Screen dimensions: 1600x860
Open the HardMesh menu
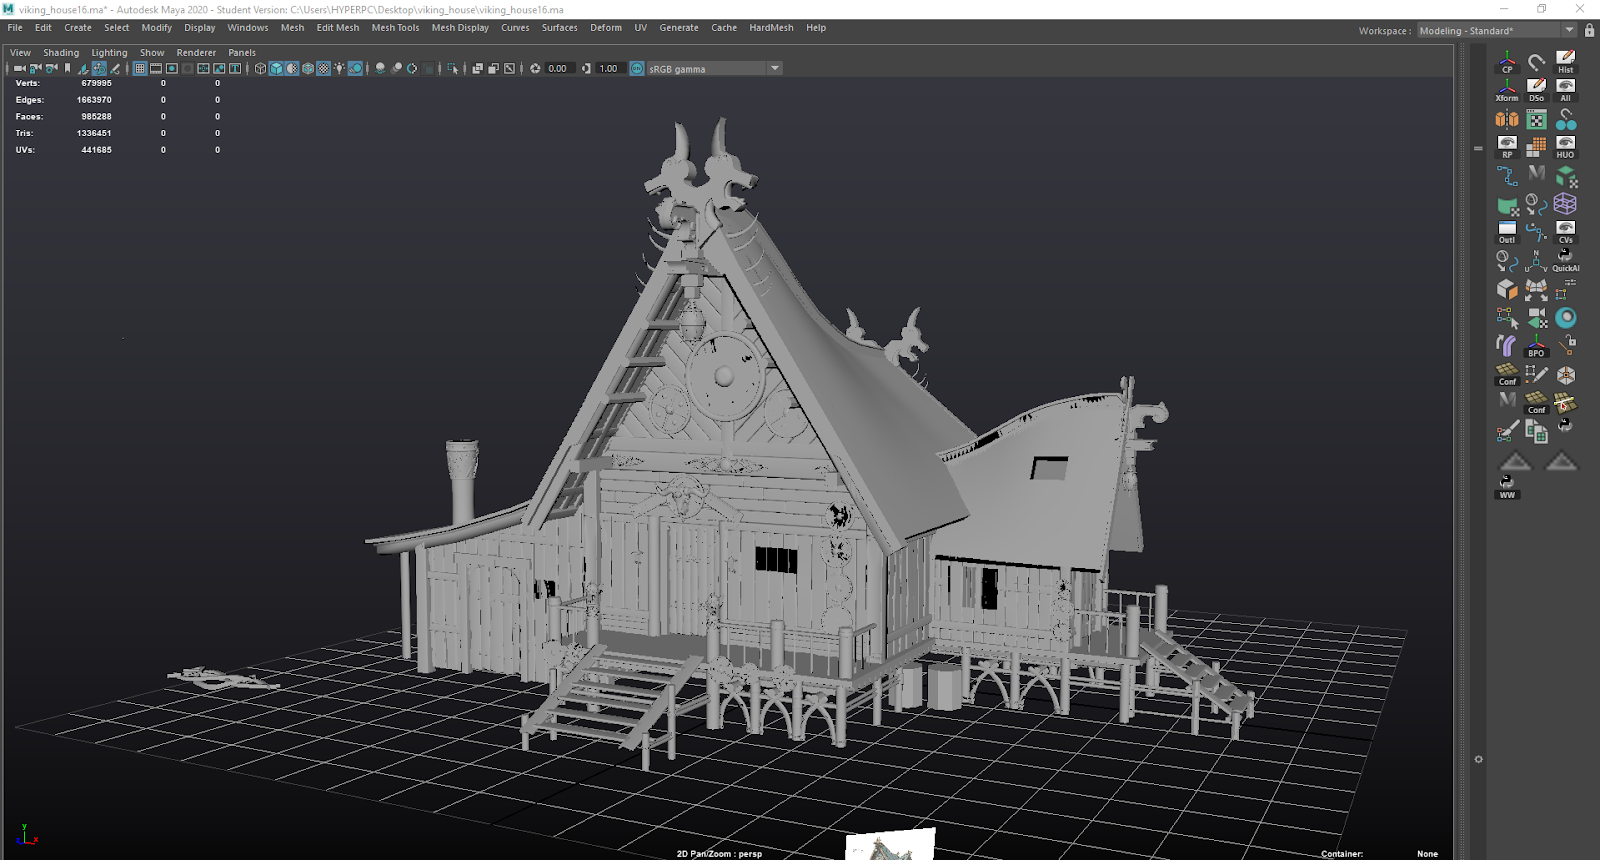[x=771, y=28]
